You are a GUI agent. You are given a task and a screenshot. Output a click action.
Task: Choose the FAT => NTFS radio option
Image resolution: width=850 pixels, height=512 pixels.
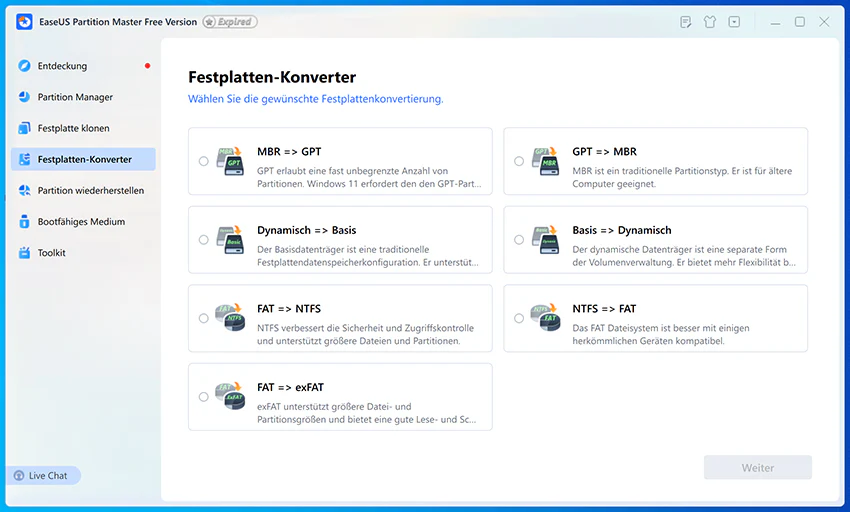(x=203, y=318)
